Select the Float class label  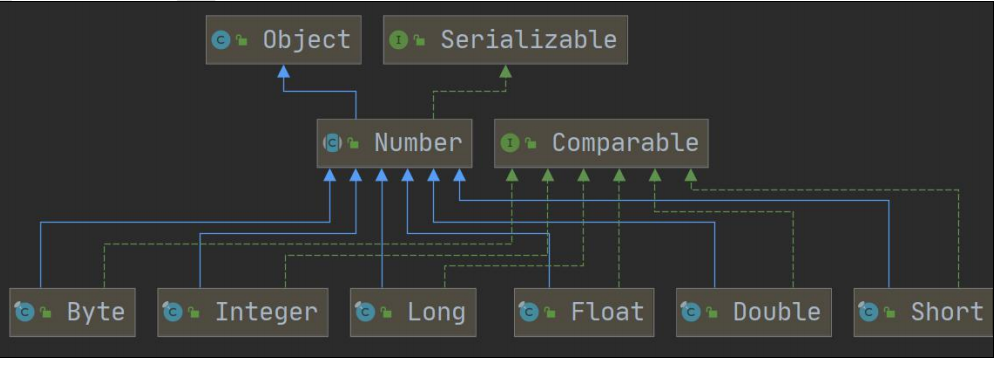(x=607, y=312)
